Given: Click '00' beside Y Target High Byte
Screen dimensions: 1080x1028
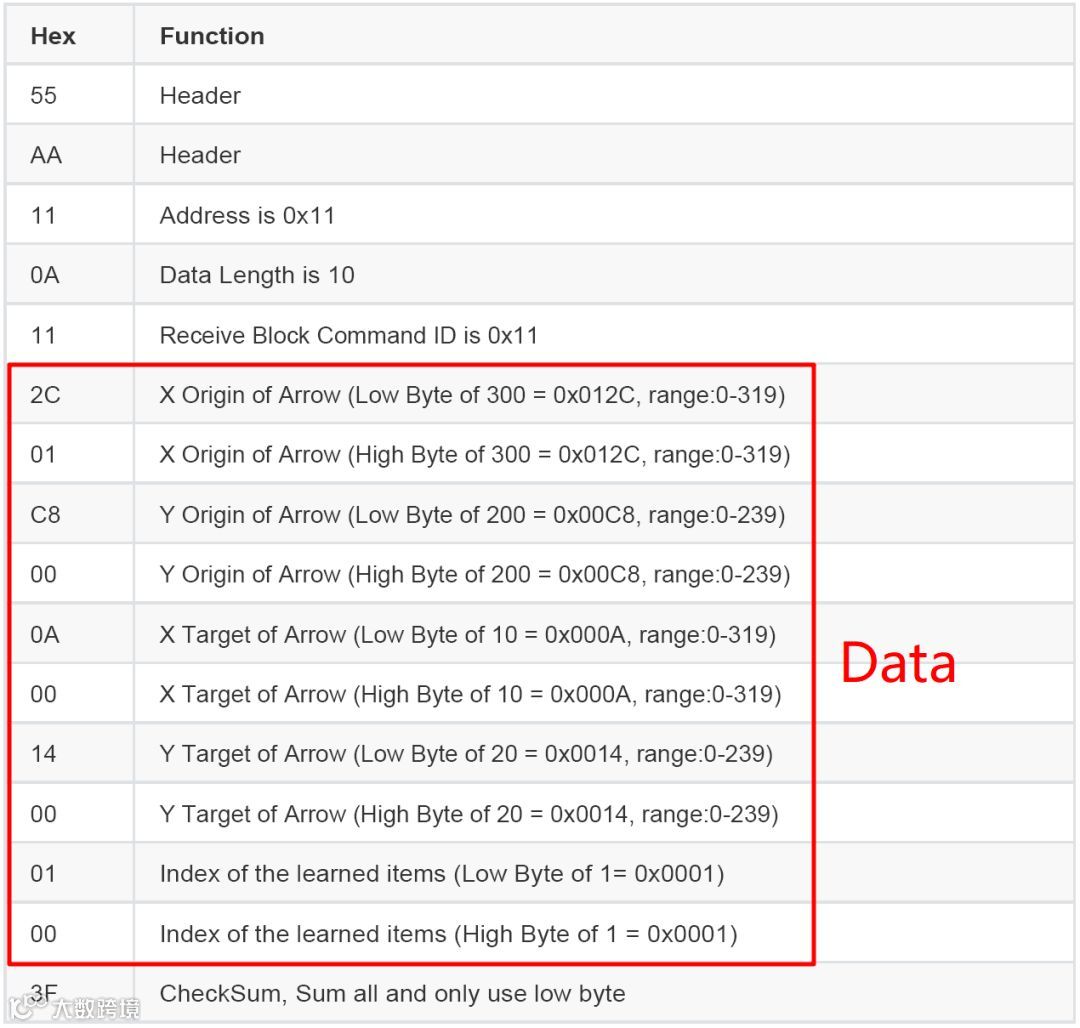Looking at the screenshot, I should point(43,814).
